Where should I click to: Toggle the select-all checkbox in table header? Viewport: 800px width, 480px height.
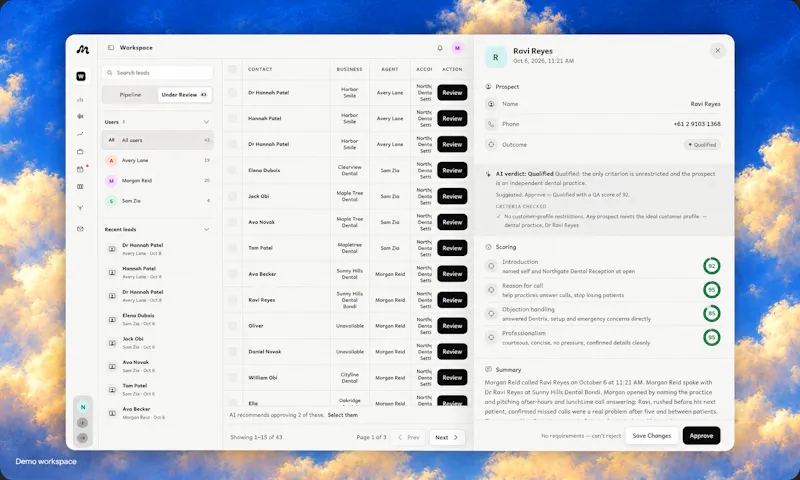tap(232, 69)
